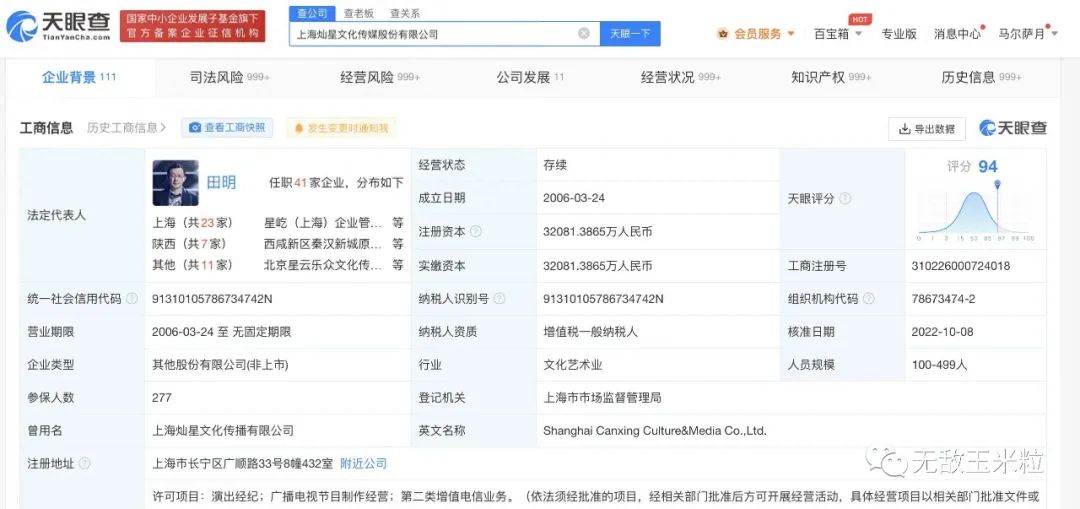Click the TianYanCha logo in header

(58, 26)
